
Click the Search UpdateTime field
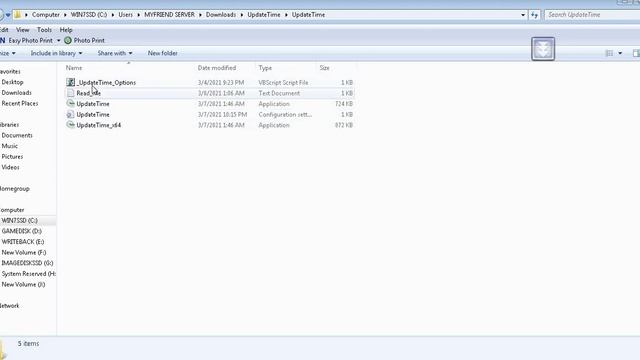[592, 15]
